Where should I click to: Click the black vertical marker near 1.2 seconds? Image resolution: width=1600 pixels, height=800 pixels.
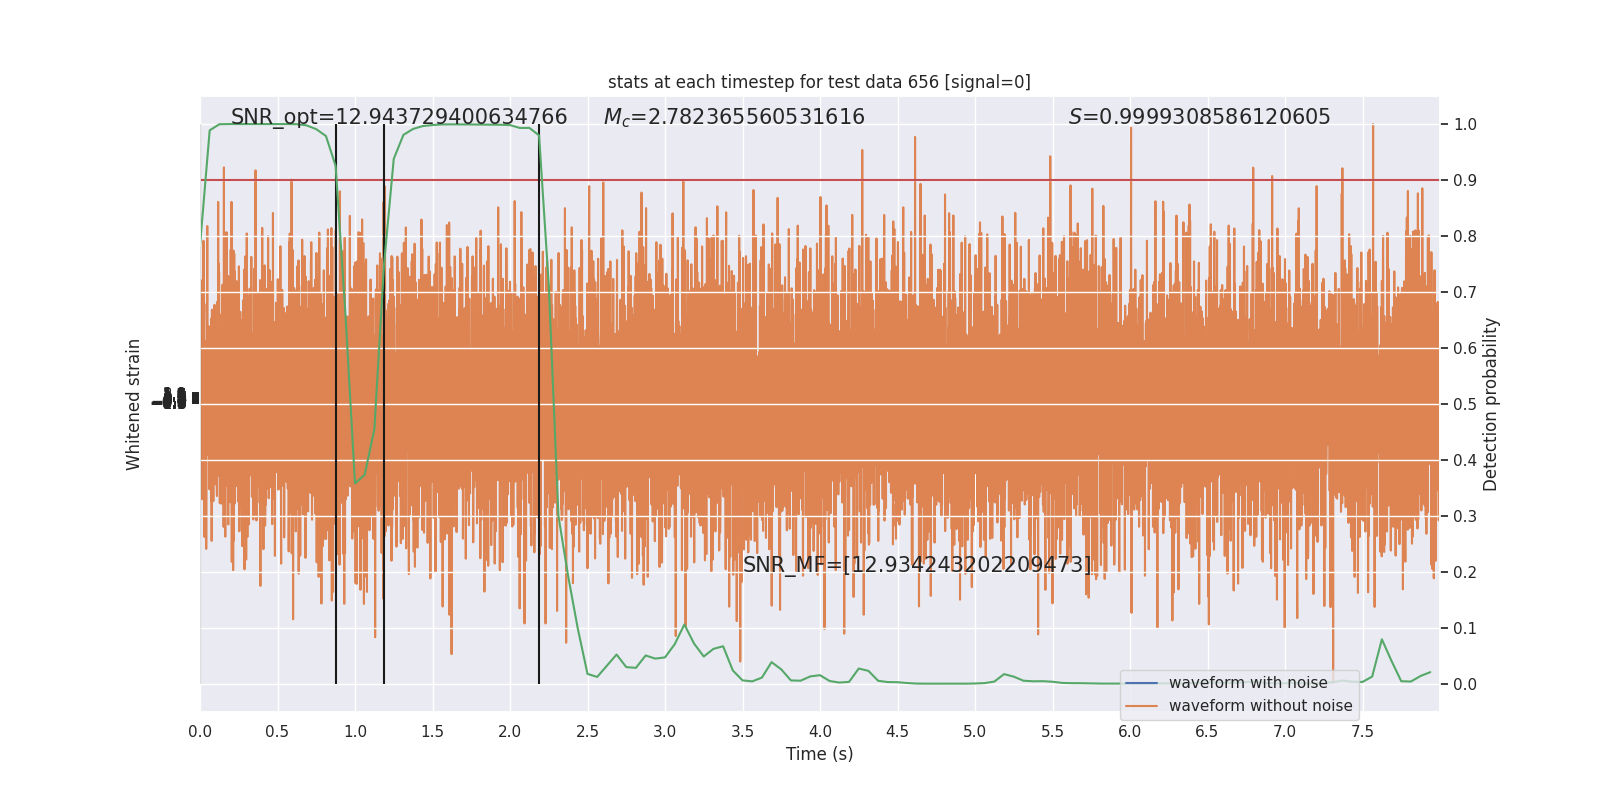pos(384,404)
